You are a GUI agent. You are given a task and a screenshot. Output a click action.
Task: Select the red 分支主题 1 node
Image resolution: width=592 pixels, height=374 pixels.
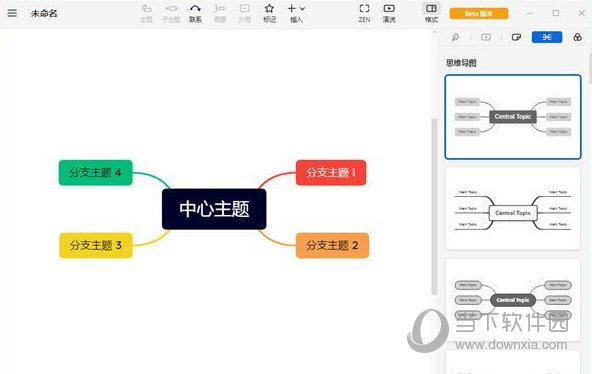[x=331, y=172]
